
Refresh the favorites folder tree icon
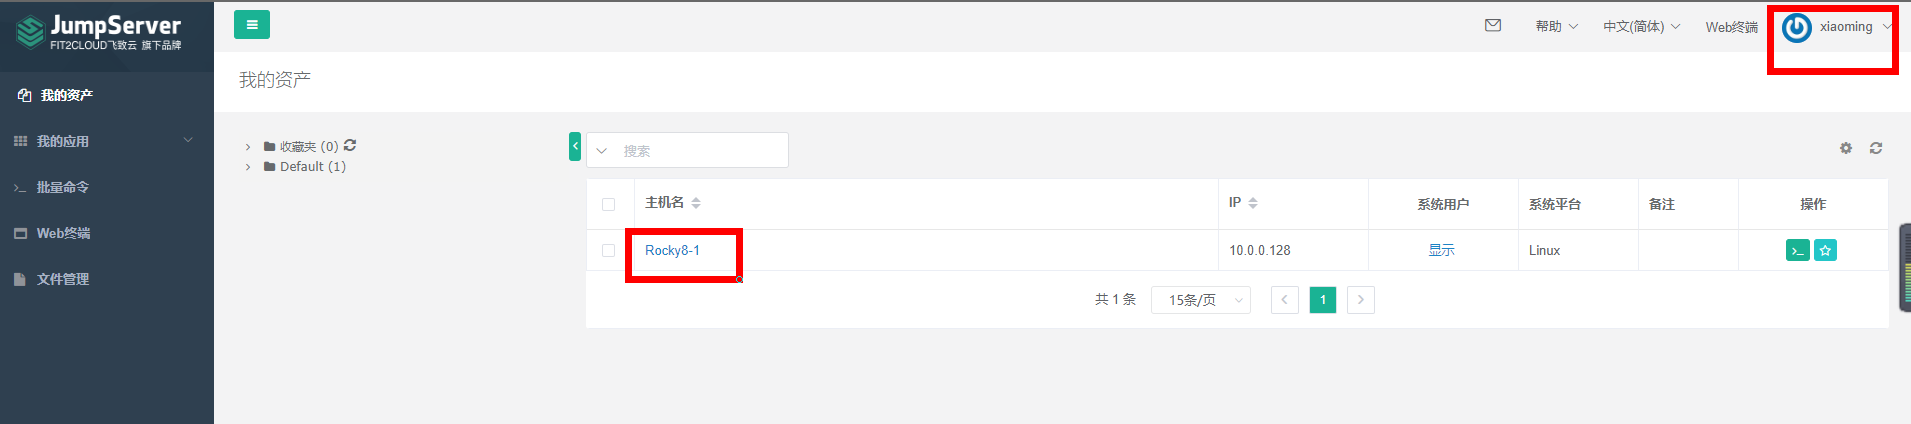pyautogui.click(x=350, y=146)
